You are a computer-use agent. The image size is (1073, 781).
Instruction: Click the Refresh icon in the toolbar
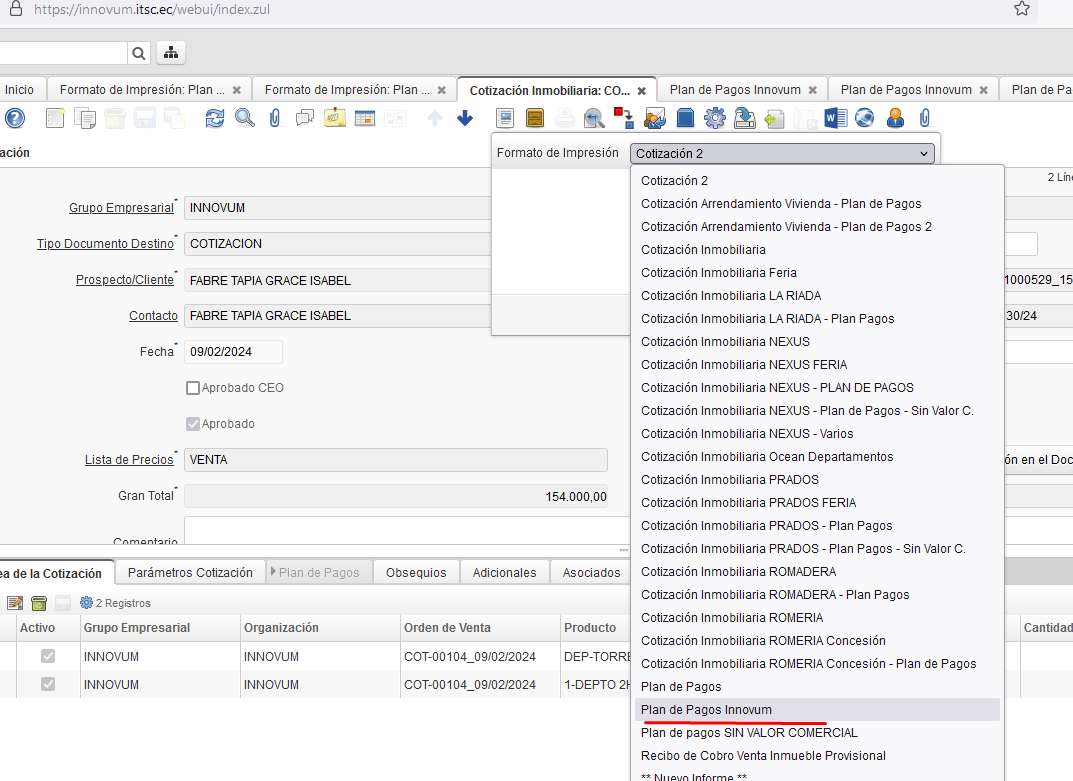tap(215, 118)
